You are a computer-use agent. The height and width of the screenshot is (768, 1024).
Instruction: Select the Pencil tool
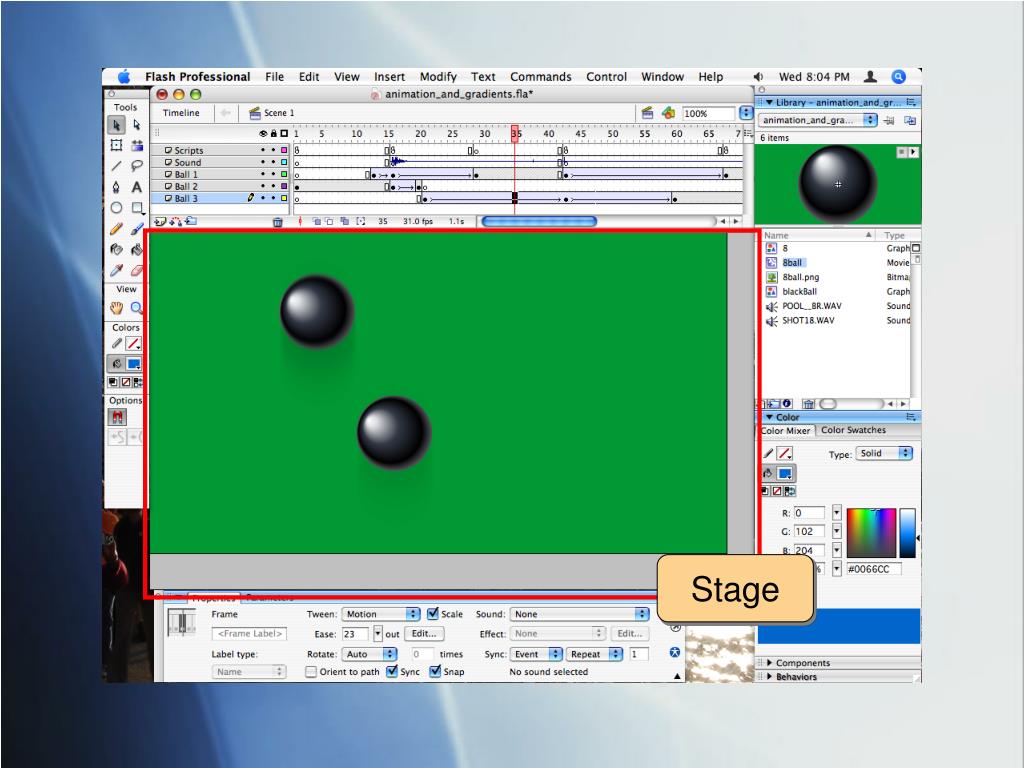(x=116, y=230)
